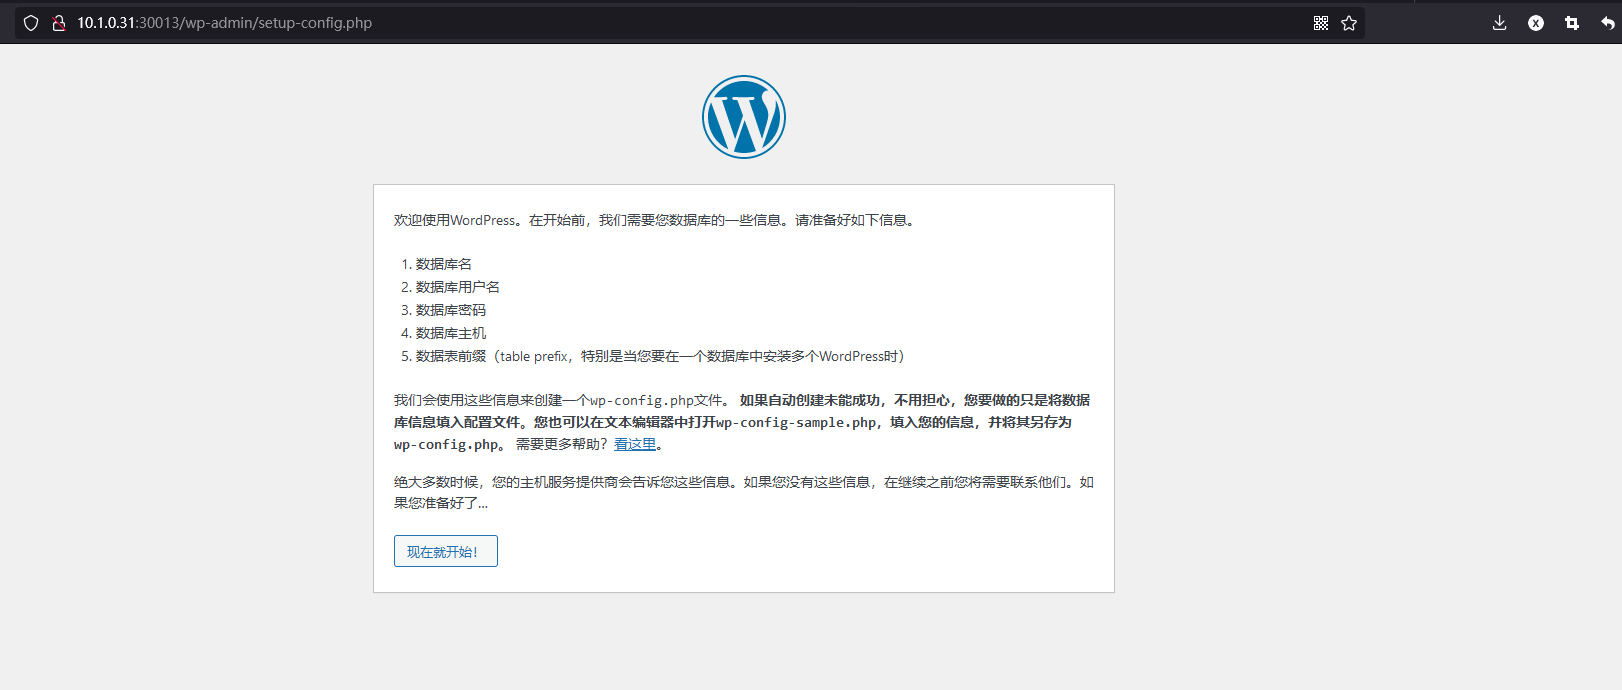Click the 现在就开始! button
Image resolution: width=1622 pixels, height=690 pixels.
tap(446, 551)
